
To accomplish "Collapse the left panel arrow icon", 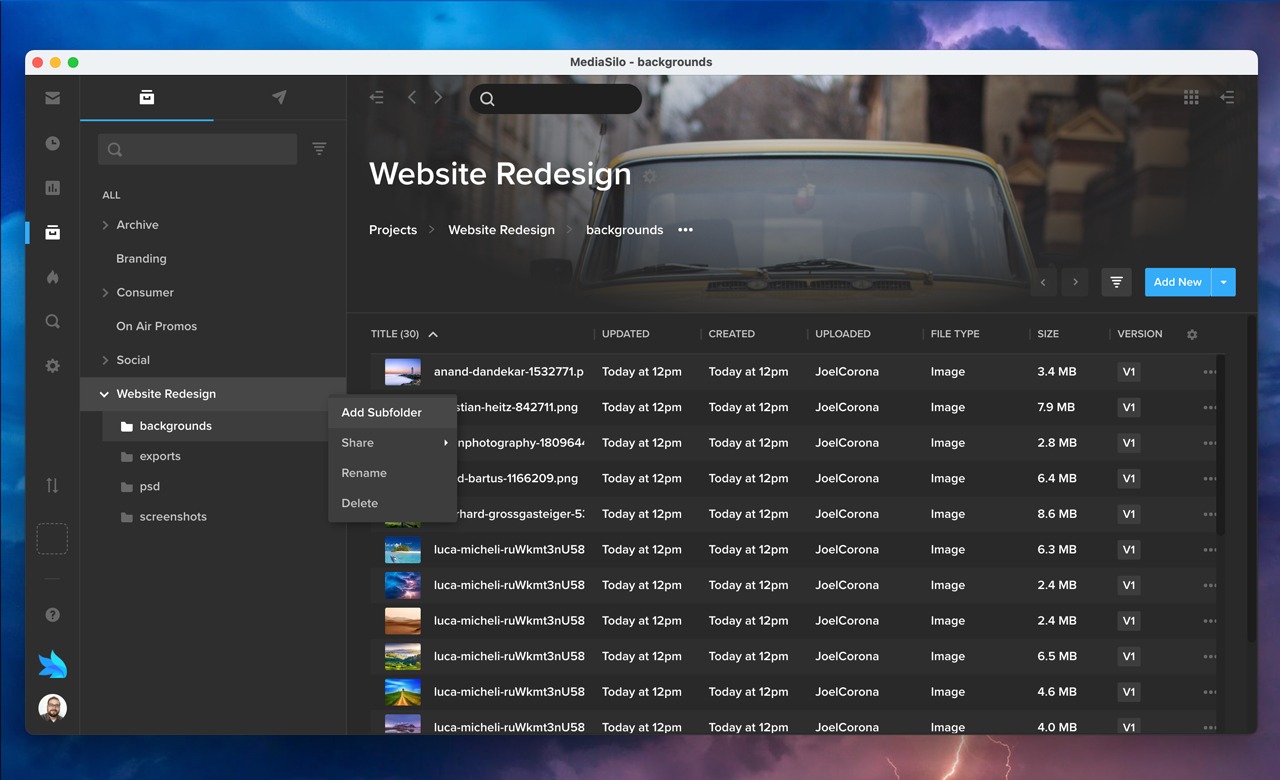I will point(376,97).
